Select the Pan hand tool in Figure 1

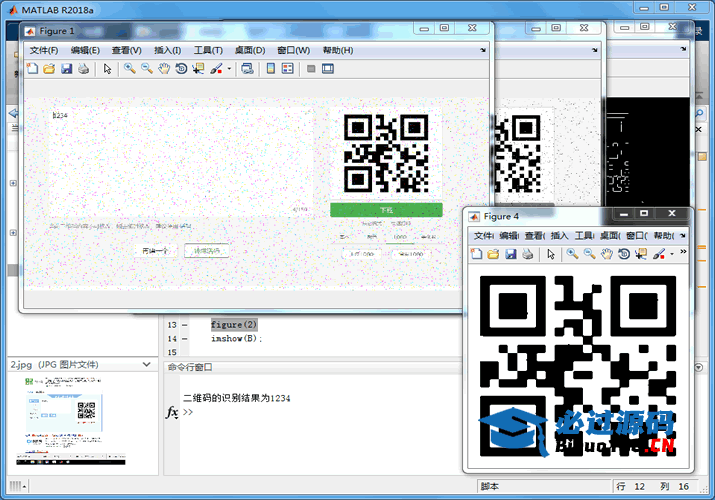coord(164,69)
